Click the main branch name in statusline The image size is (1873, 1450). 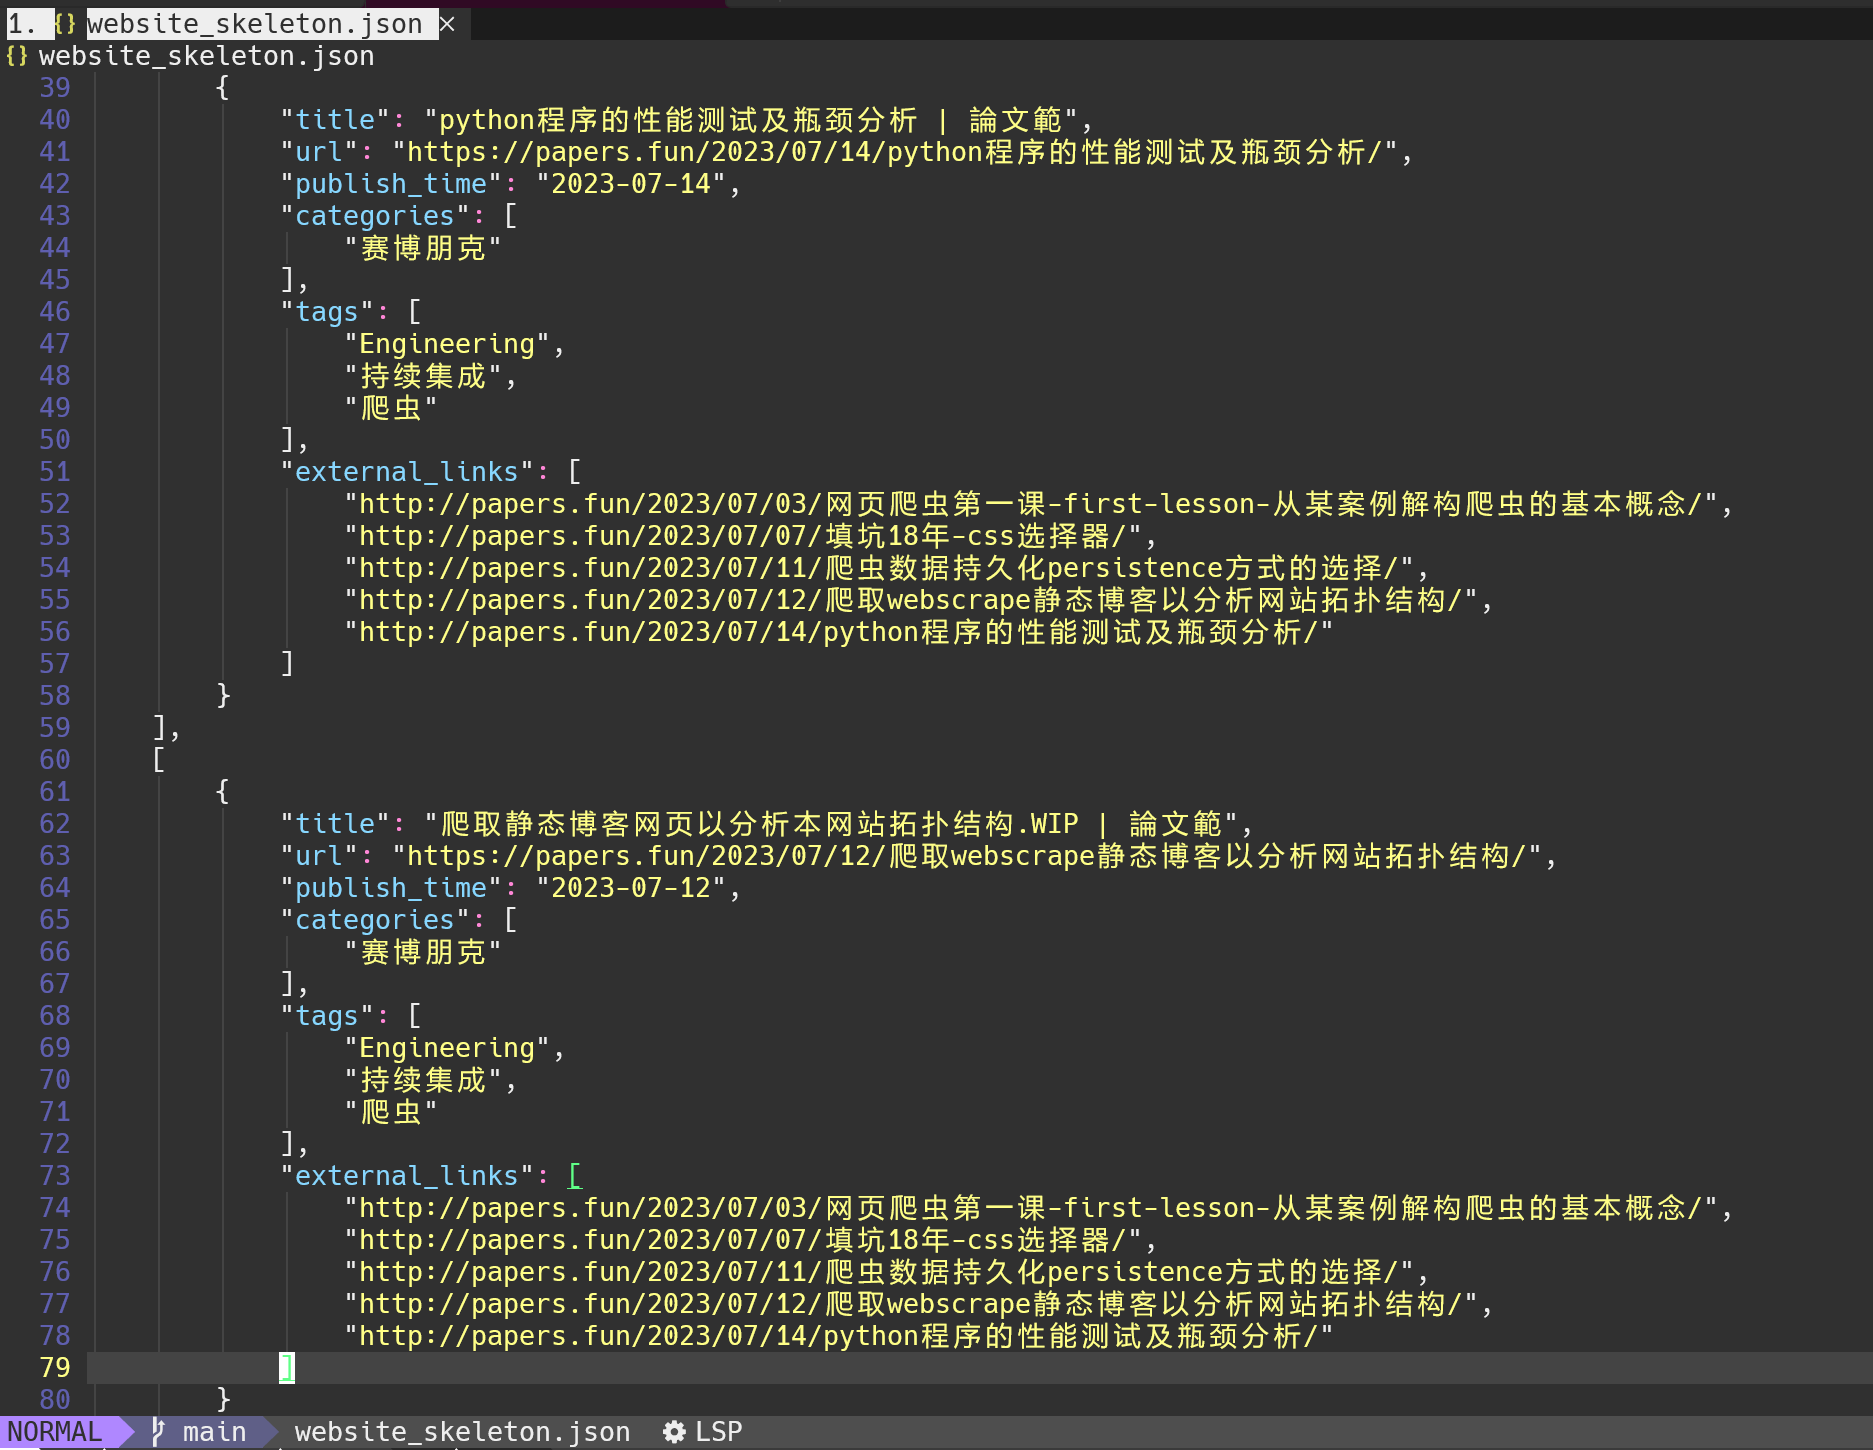[214, 1432]
